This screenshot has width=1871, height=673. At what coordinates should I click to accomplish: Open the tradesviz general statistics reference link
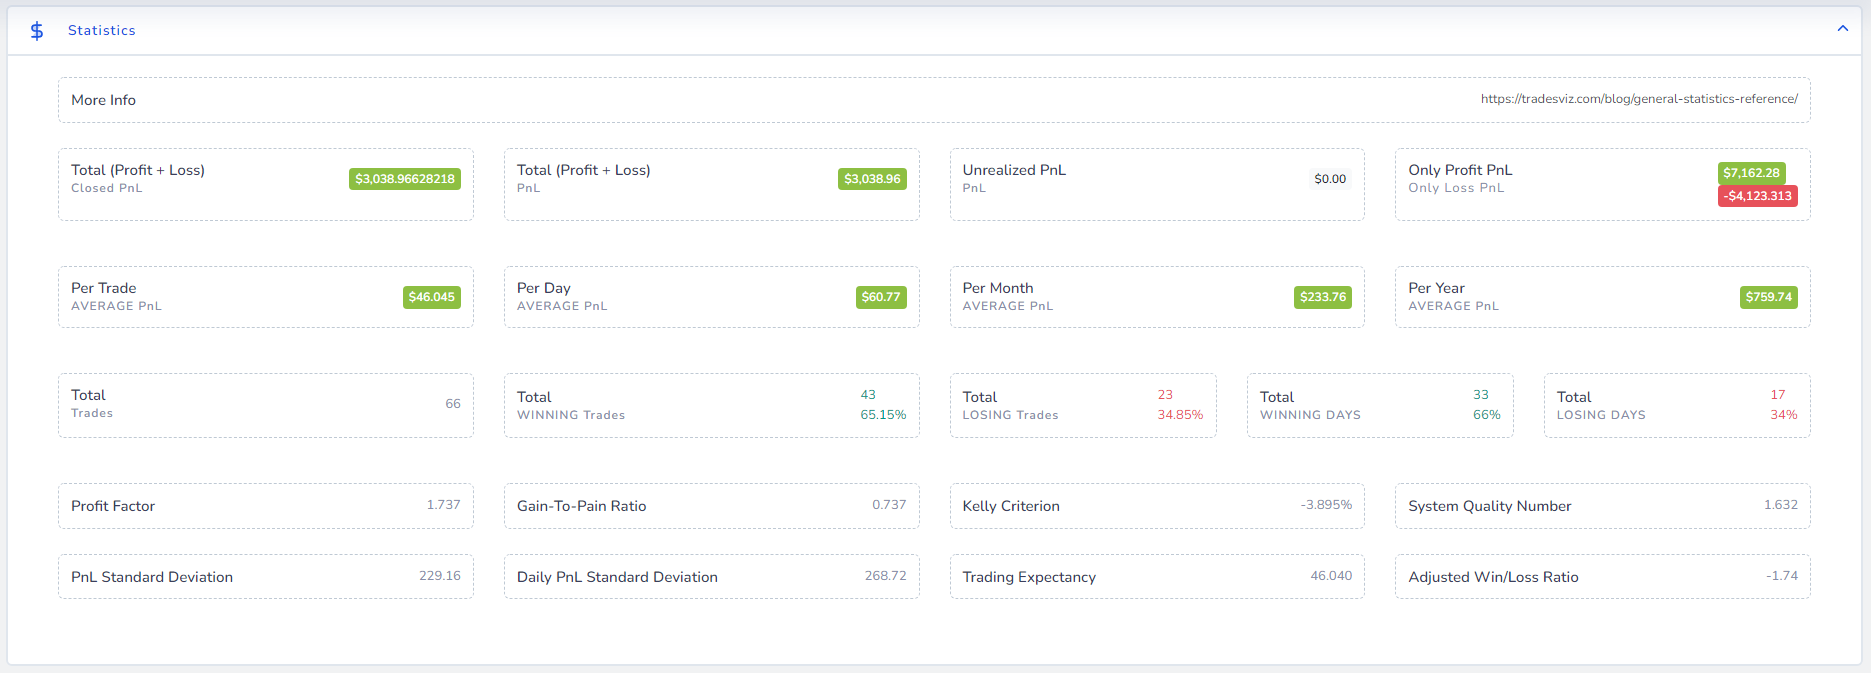(1639, 99)
